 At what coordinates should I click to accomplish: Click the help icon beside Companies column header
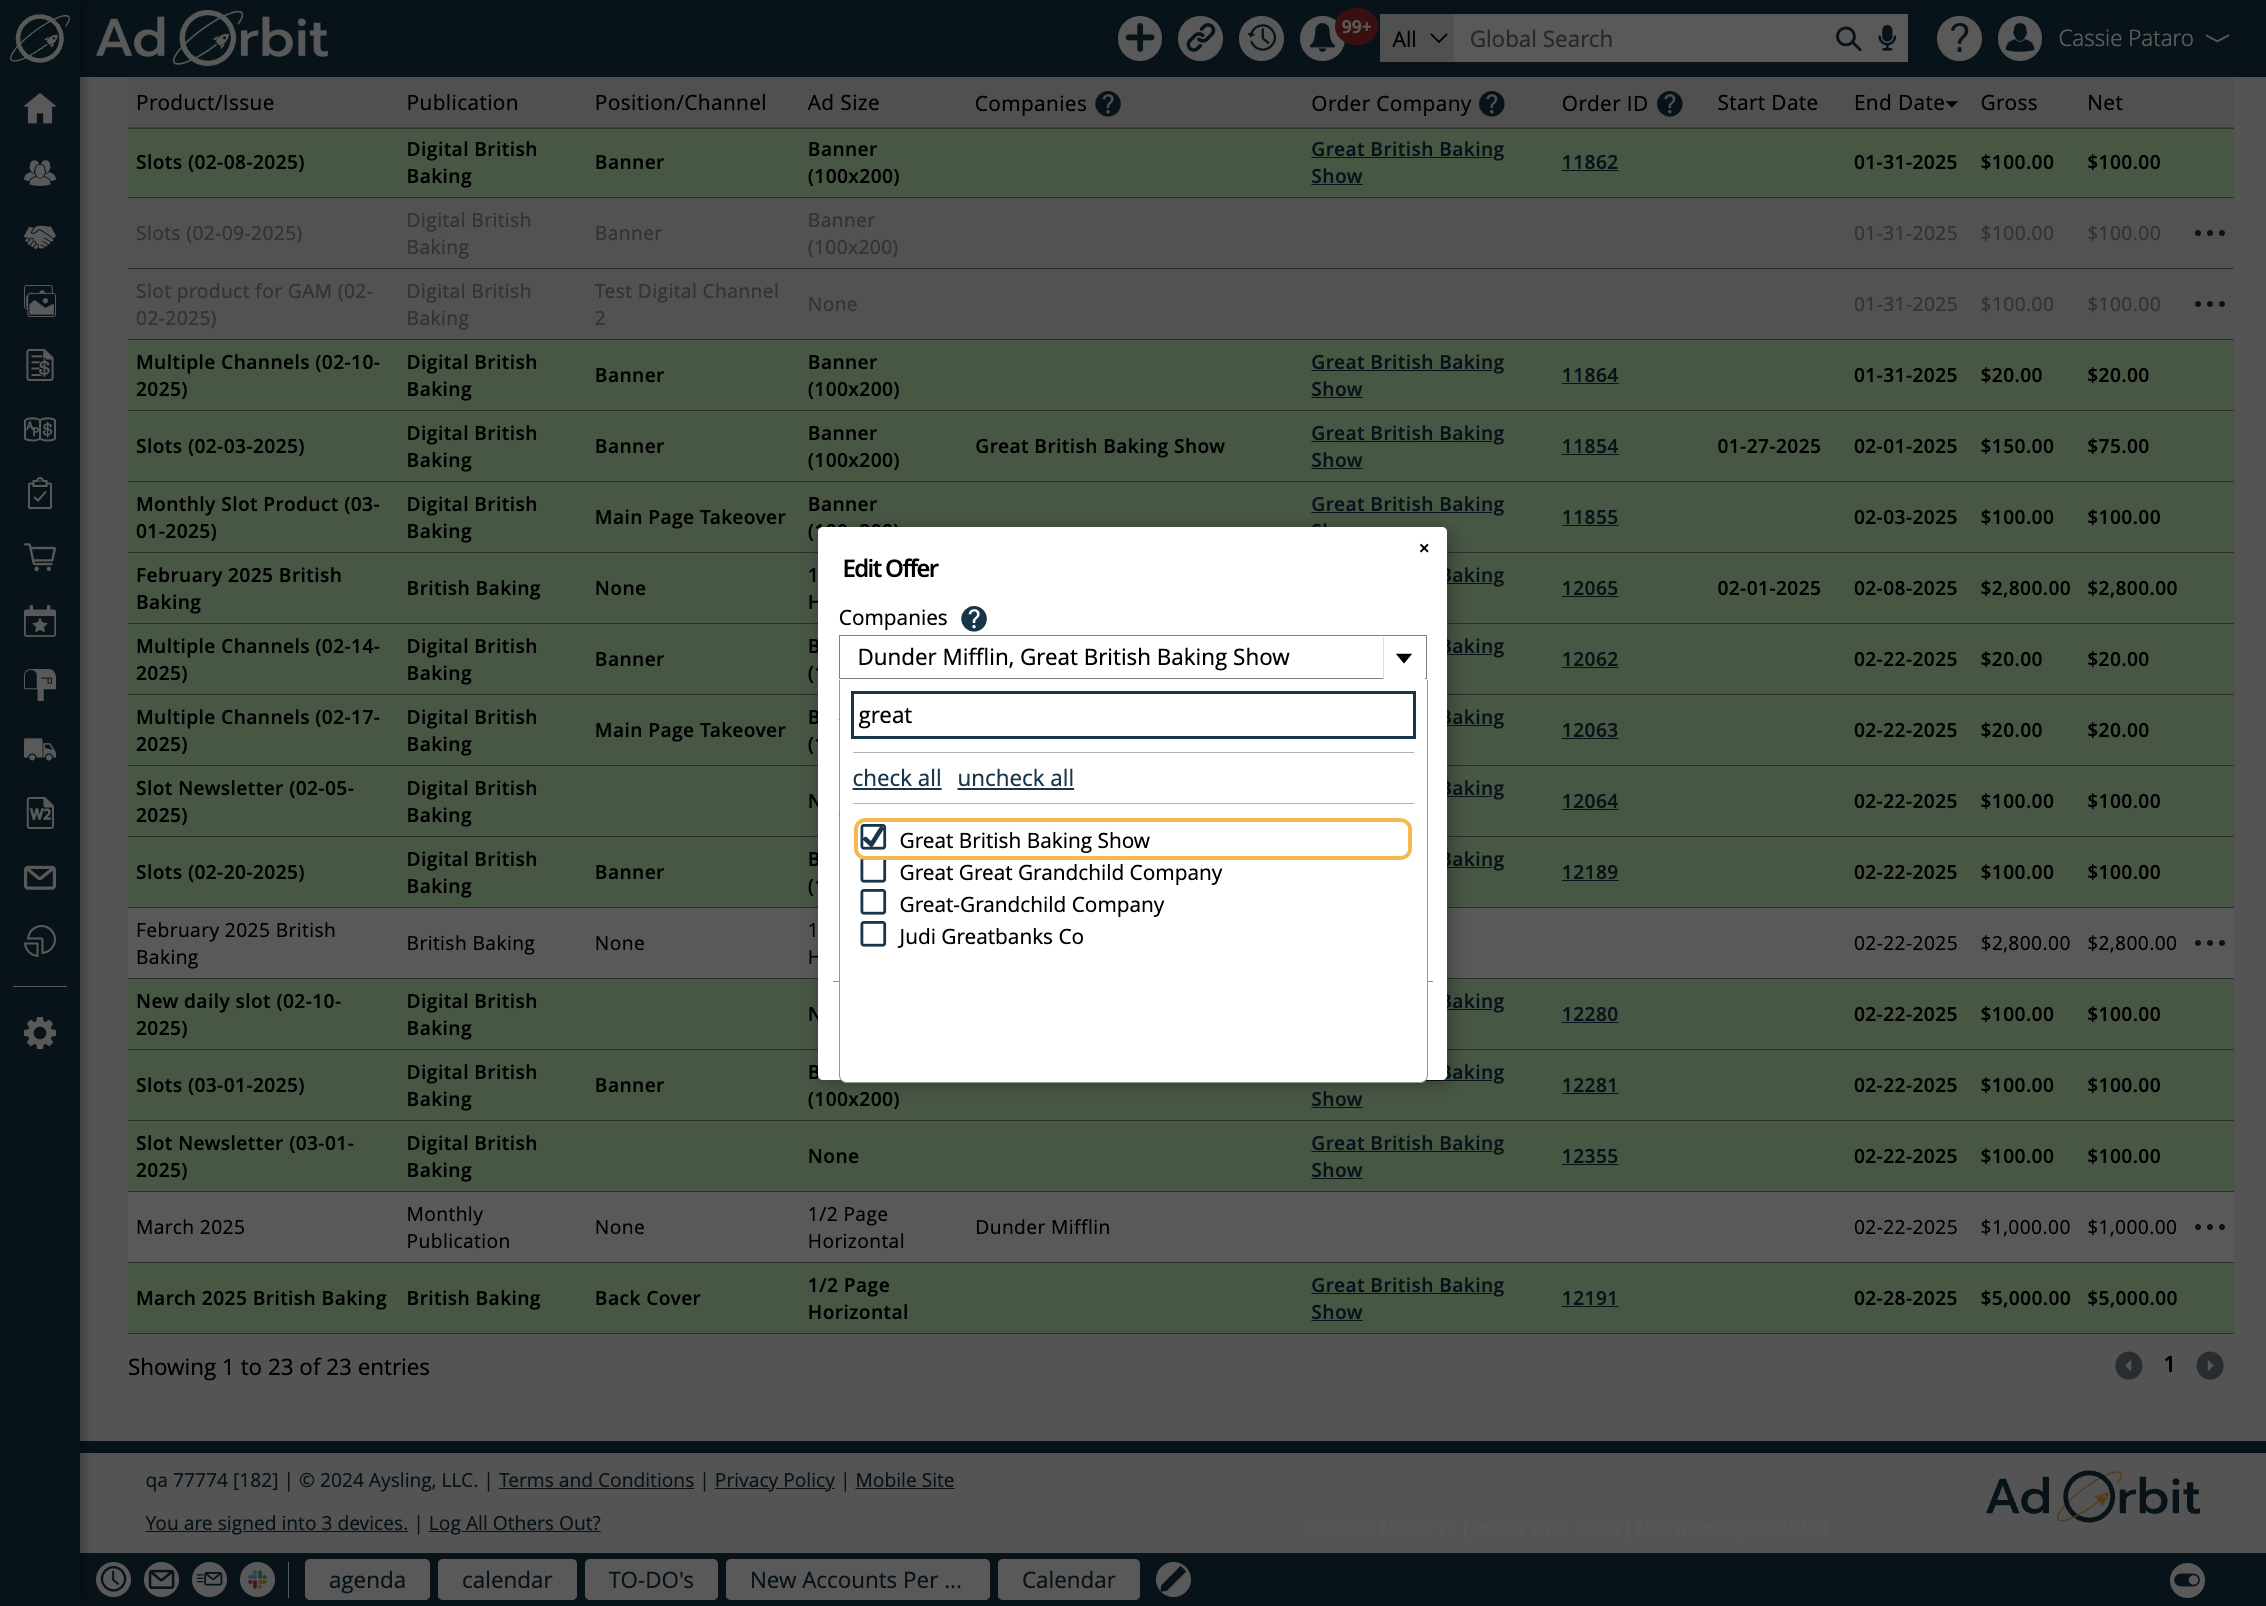click(x=1107, y=104)
